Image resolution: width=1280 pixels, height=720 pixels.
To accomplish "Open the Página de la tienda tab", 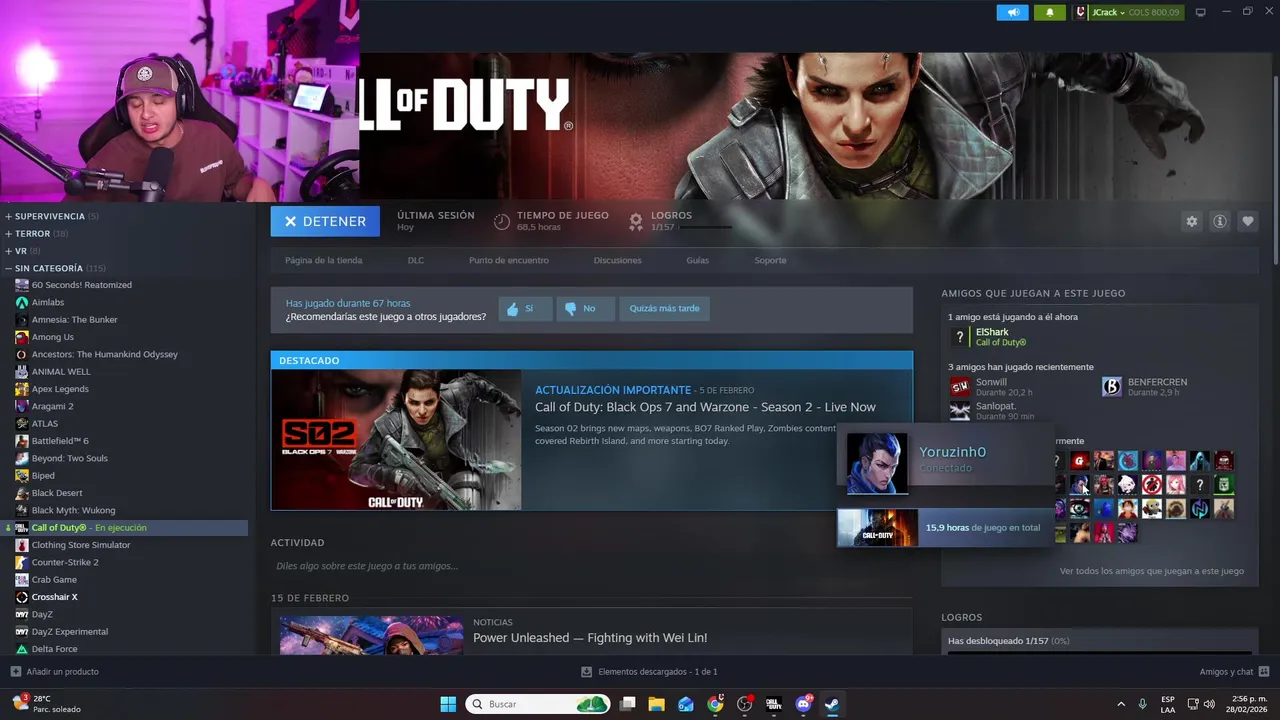I will coord(323,260).
